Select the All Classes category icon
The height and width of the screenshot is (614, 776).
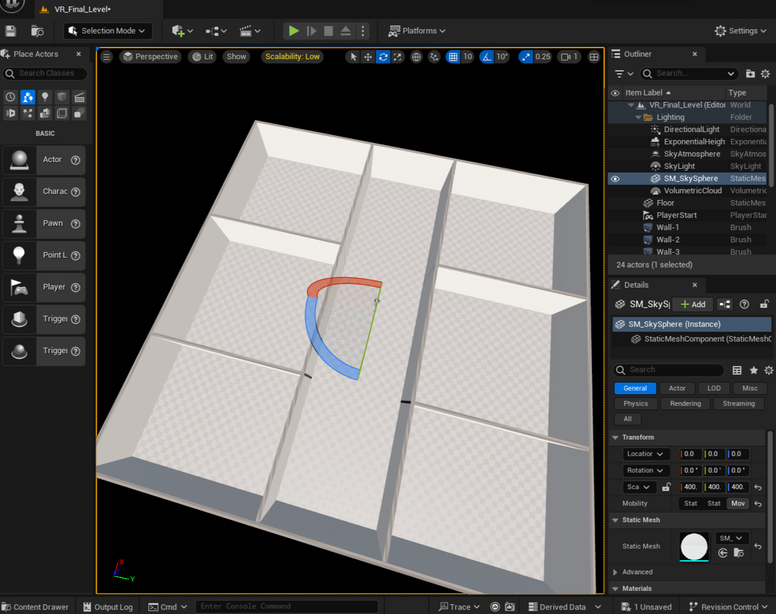79,113
